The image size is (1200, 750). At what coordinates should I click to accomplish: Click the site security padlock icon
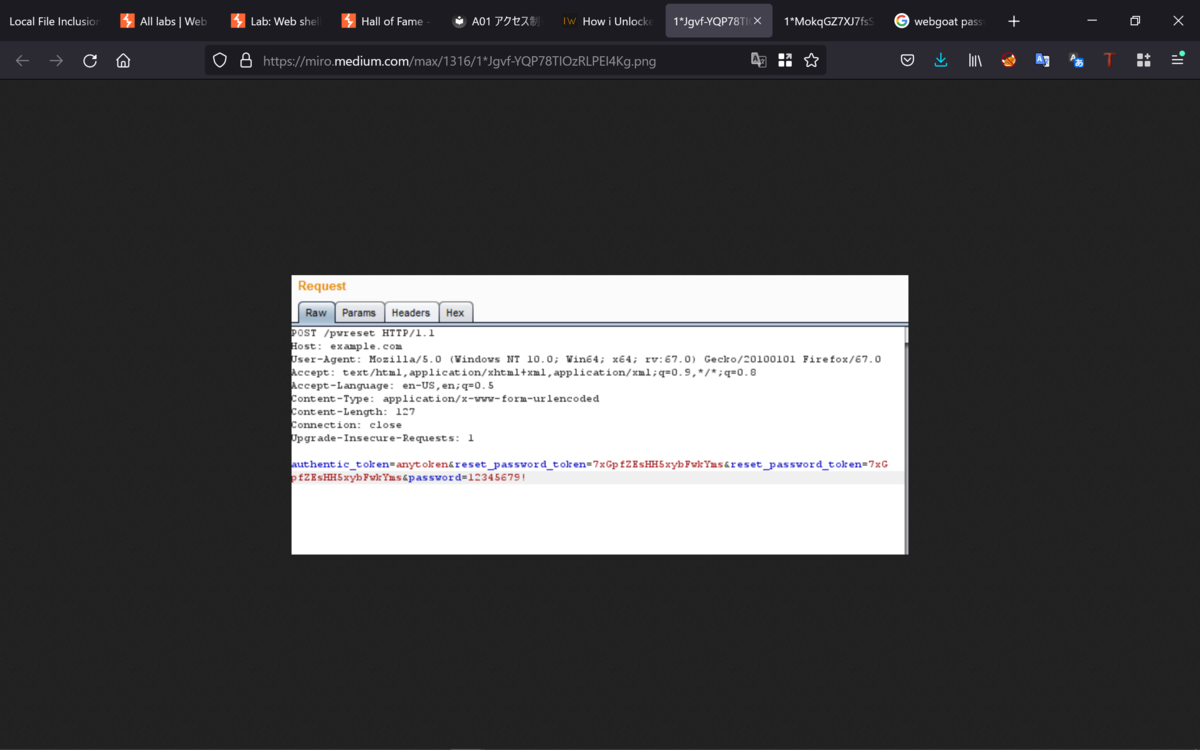coord(246,61)
